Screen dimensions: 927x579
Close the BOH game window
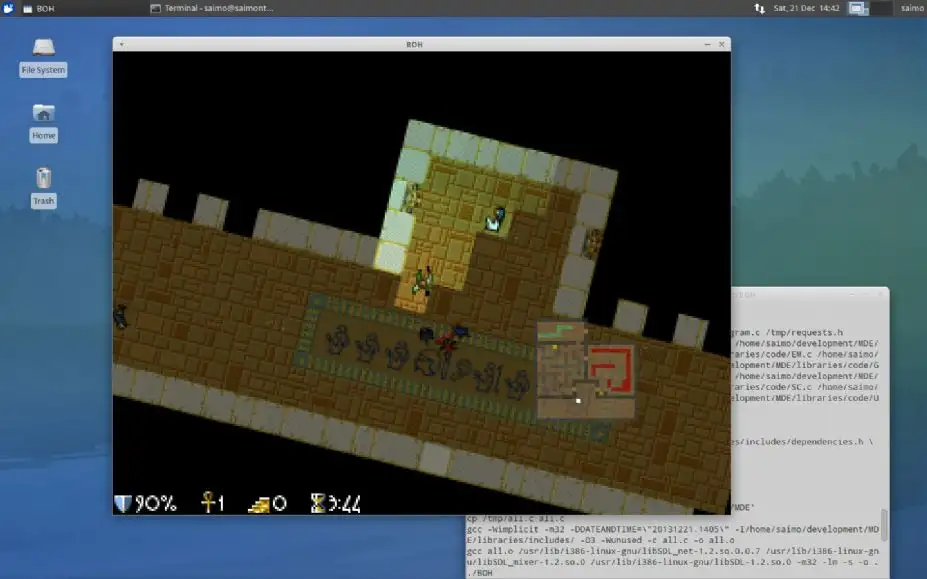[x=721, y=44]
